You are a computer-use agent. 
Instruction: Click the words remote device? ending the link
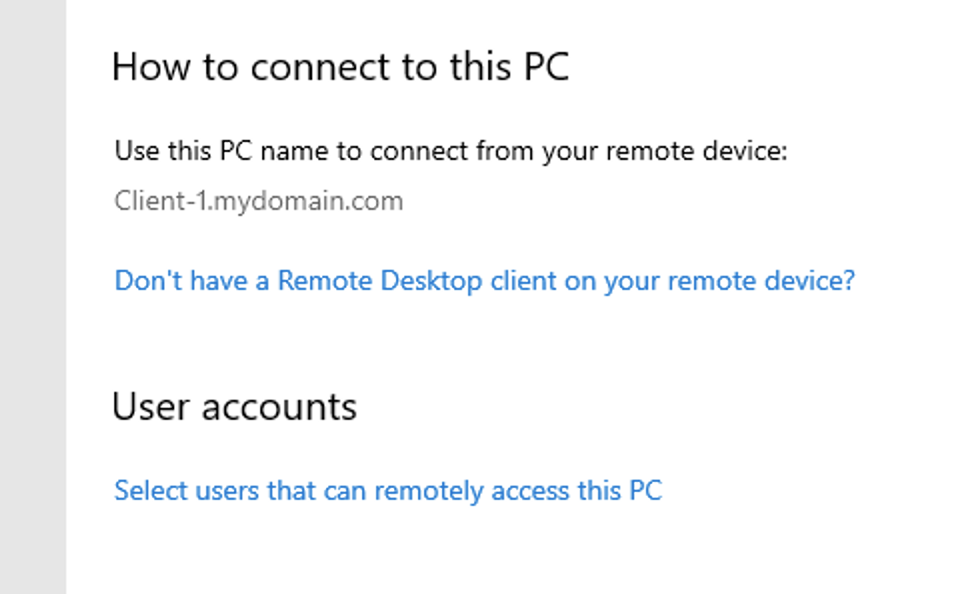[x=761, y=281]
